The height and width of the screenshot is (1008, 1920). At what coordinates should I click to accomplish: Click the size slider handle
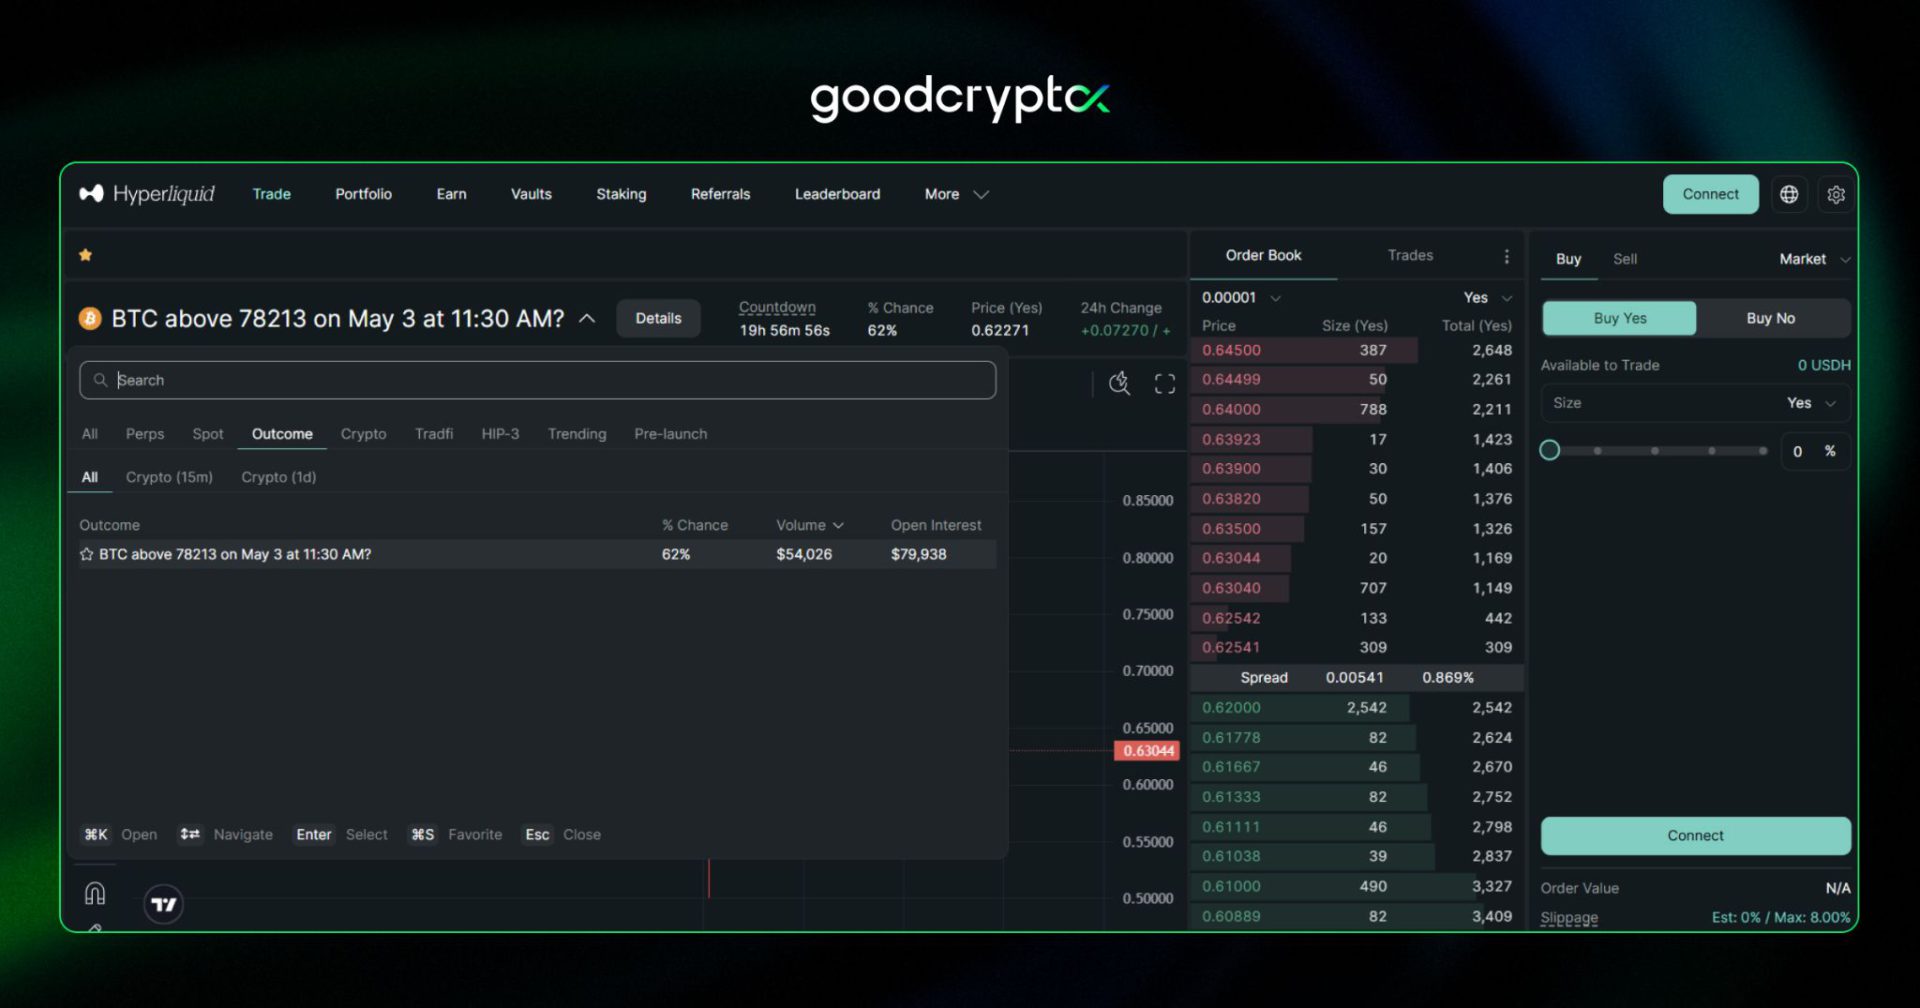(1550, 450)
